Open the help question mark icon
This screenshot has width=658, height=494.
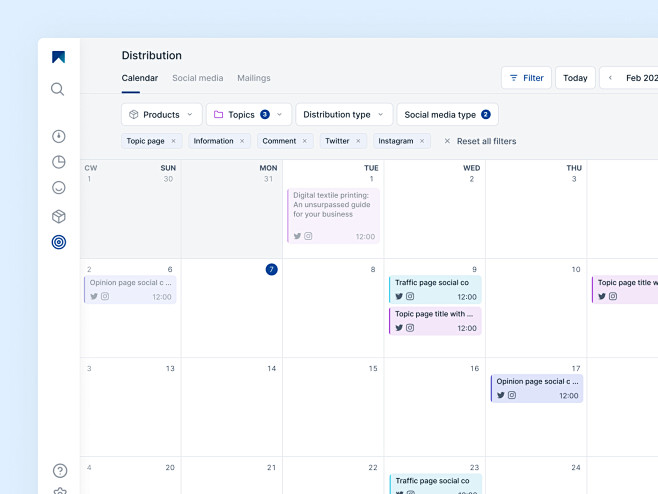[x=60, y=470]
